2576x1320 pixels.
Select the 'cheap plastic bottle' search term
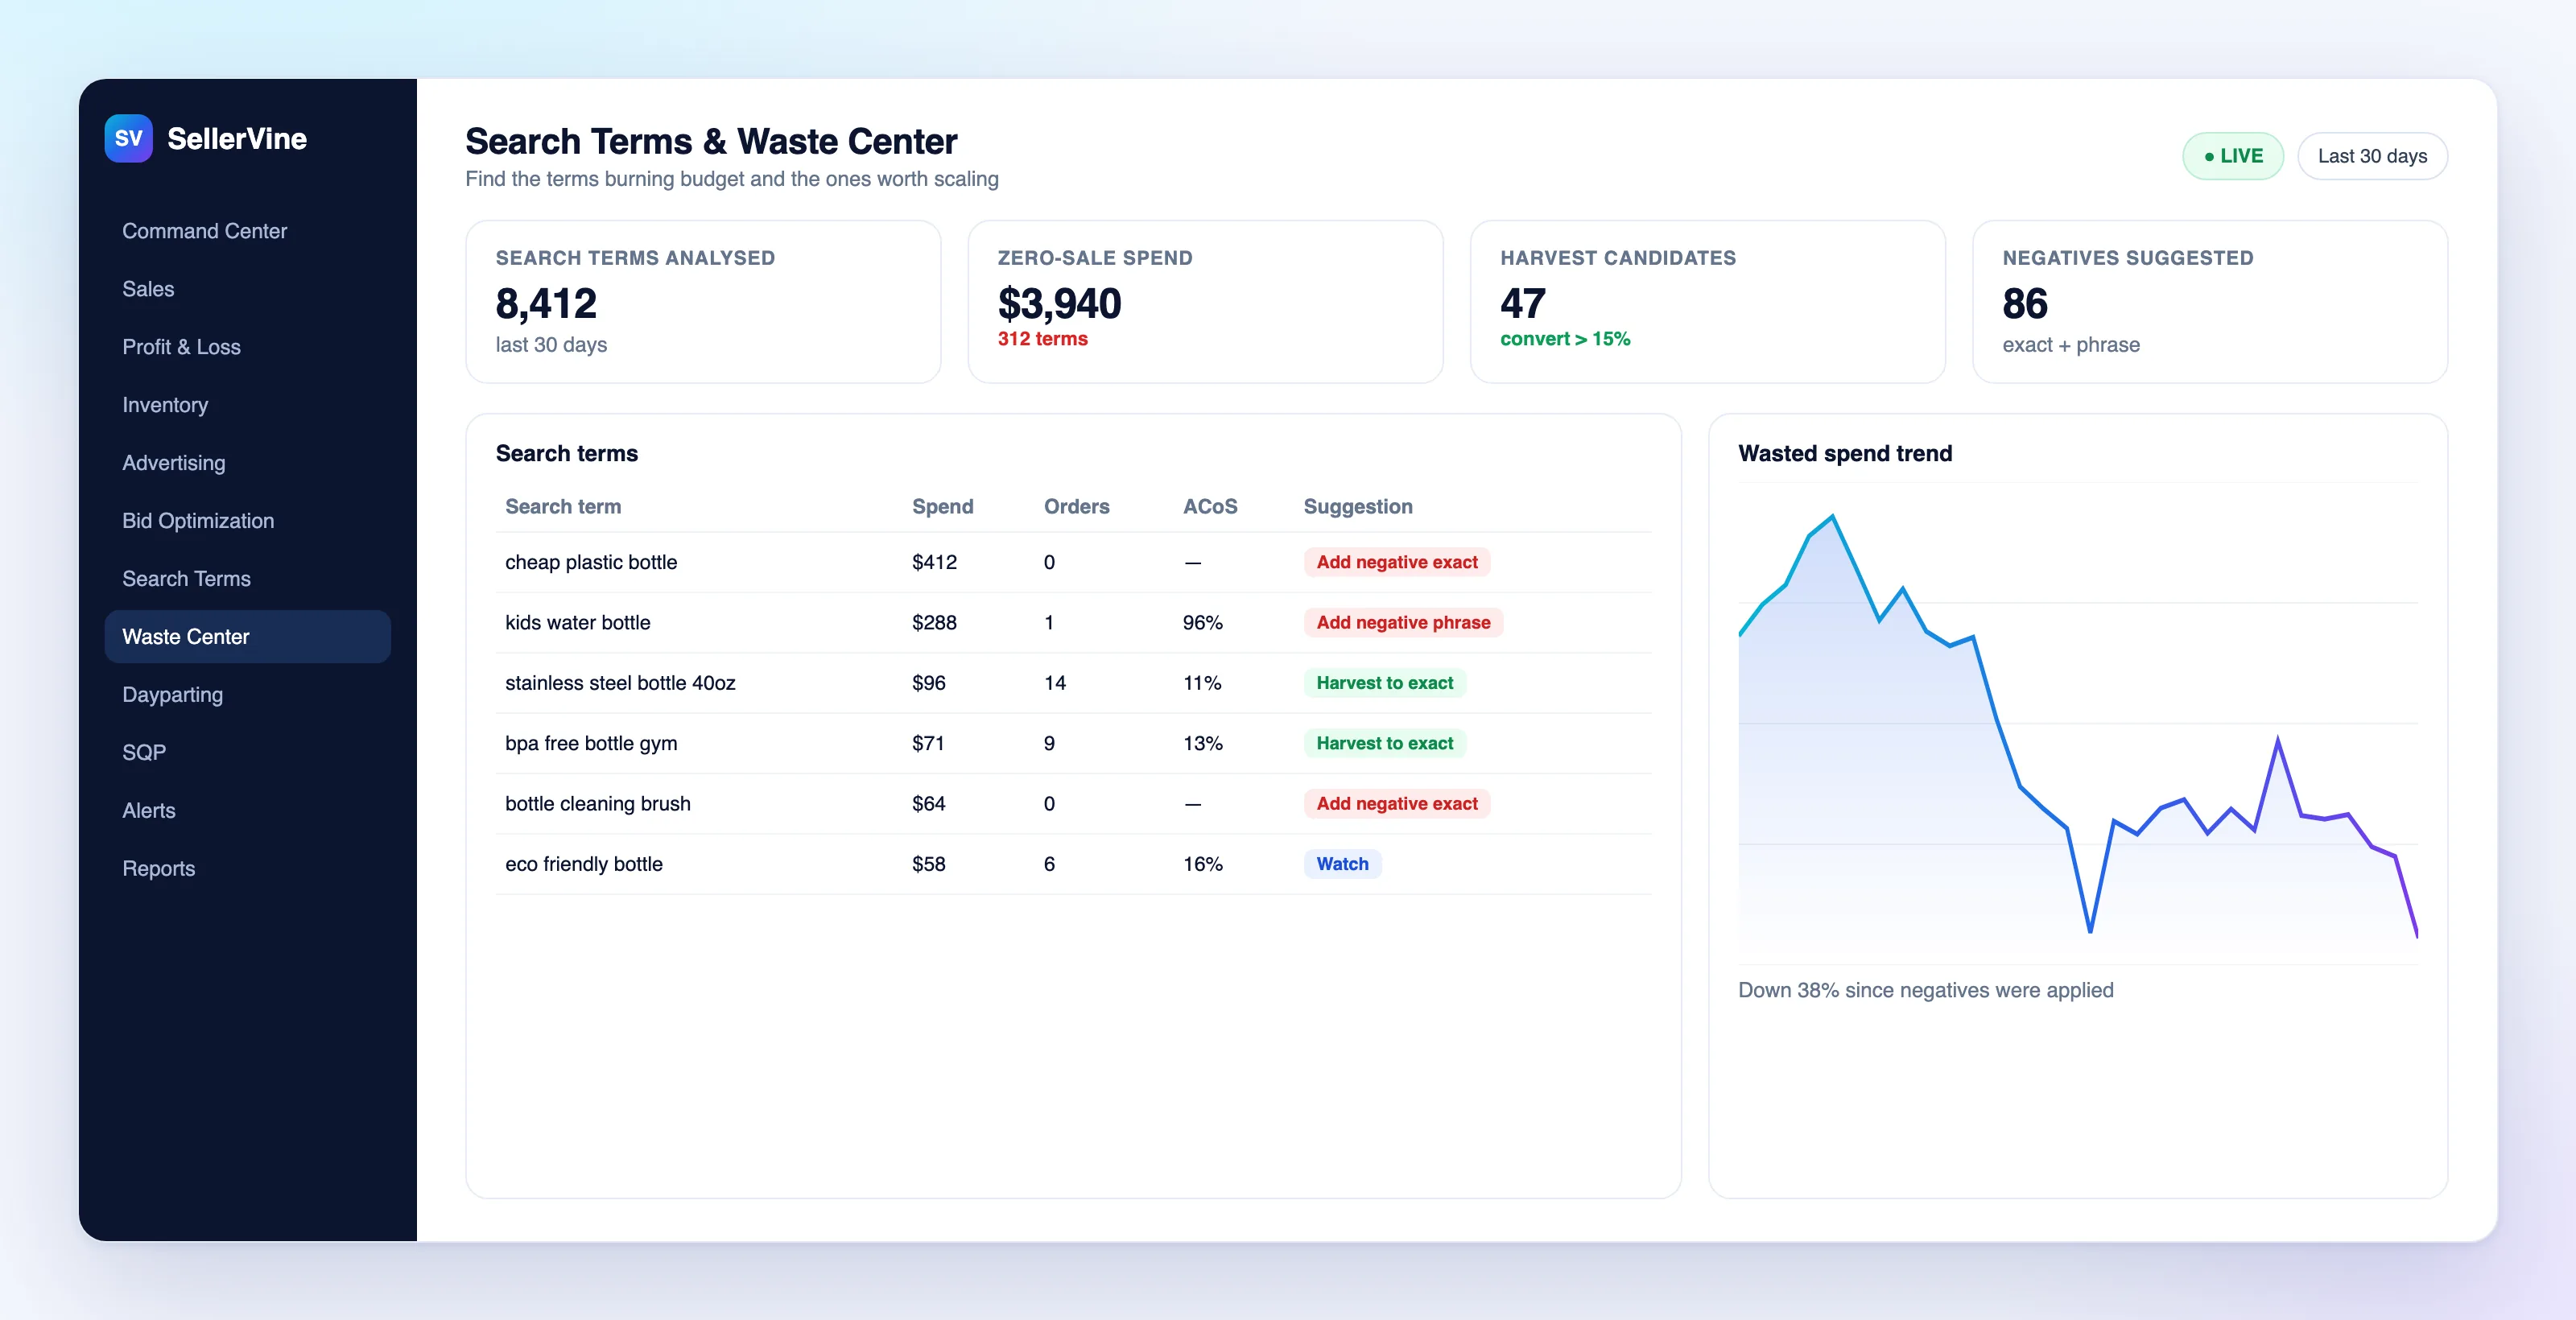(591, 562)
